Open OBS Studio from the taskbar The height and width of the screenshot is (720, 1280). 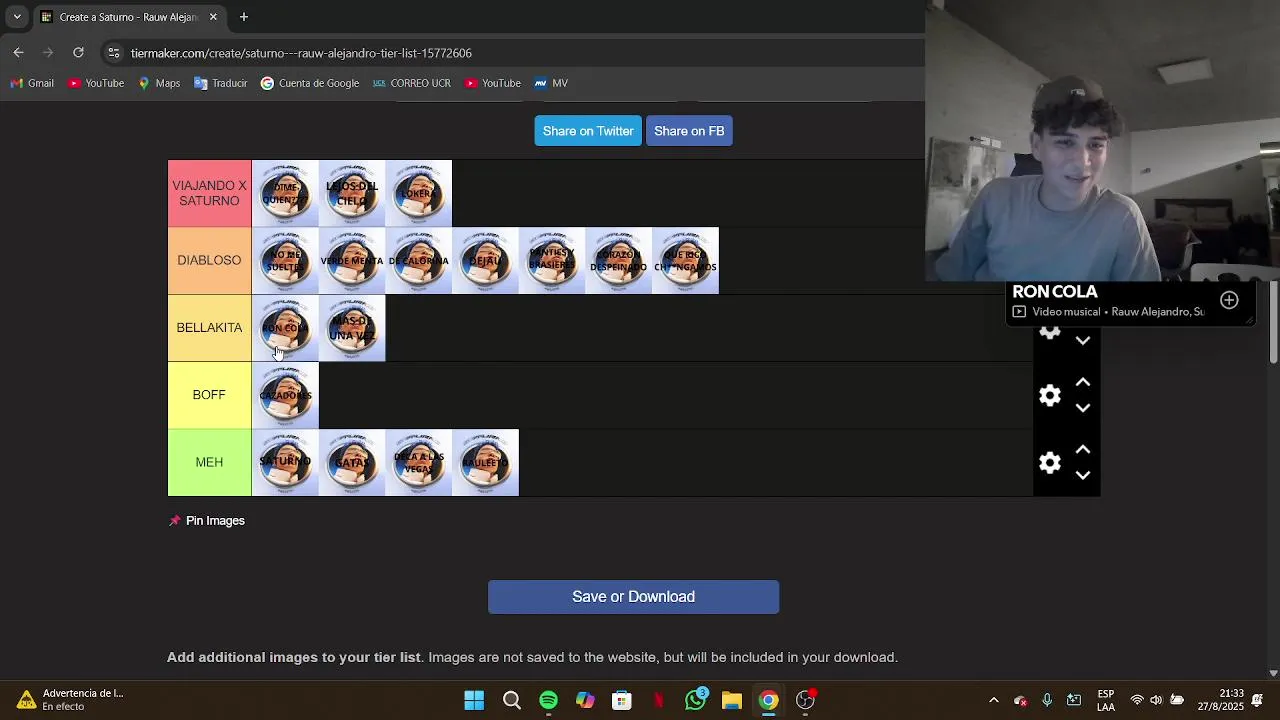pyautogui.click(x=805, y=700)
